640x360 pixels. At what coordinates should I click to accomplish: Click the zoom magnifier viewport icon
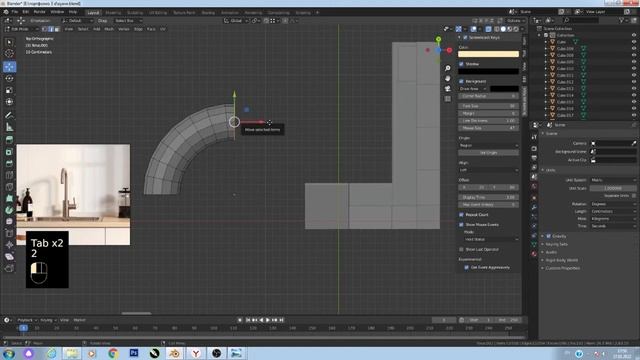(448, 68)
